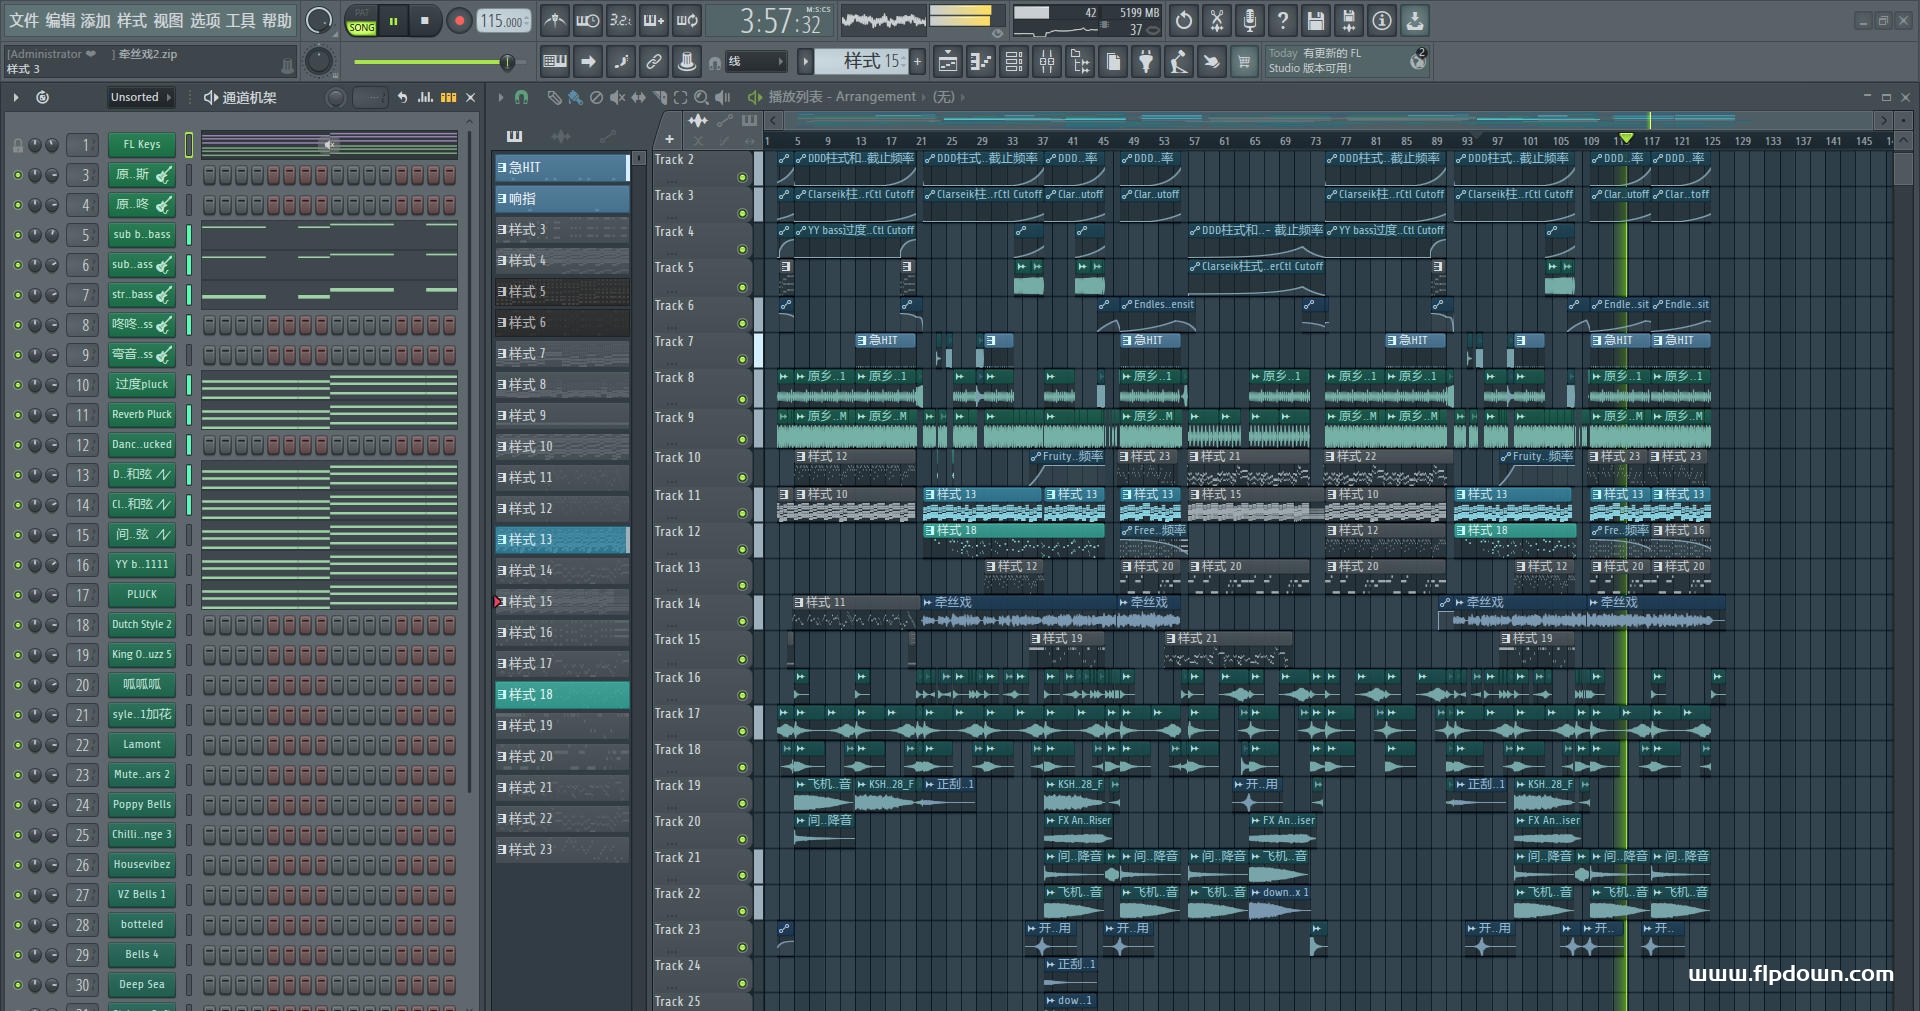Screen dimensions: 1920x1011
Task: Click the record button
Action: coord(459,20)
